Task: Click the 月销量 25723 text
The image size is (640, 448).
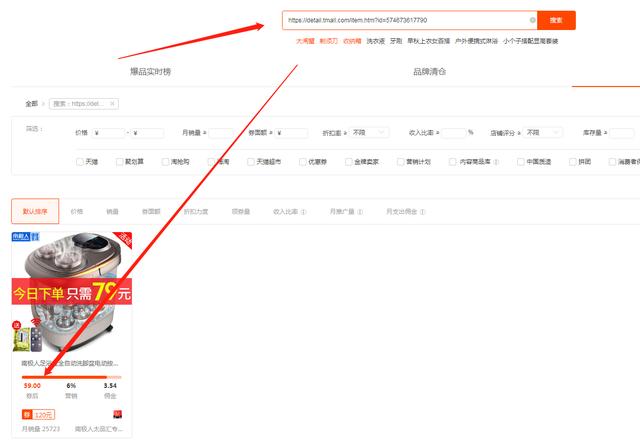Action: 41,429
